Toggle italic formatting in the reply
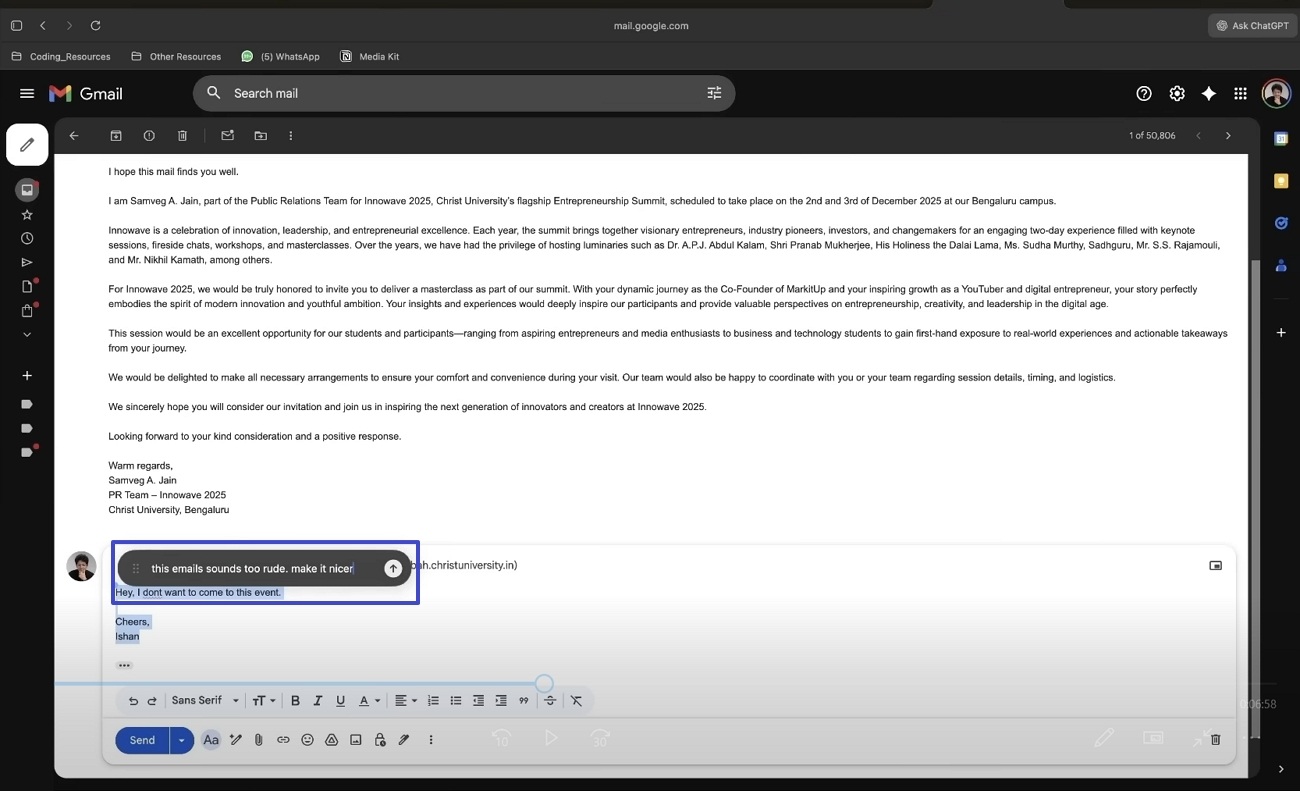 [x=317, y=700]
